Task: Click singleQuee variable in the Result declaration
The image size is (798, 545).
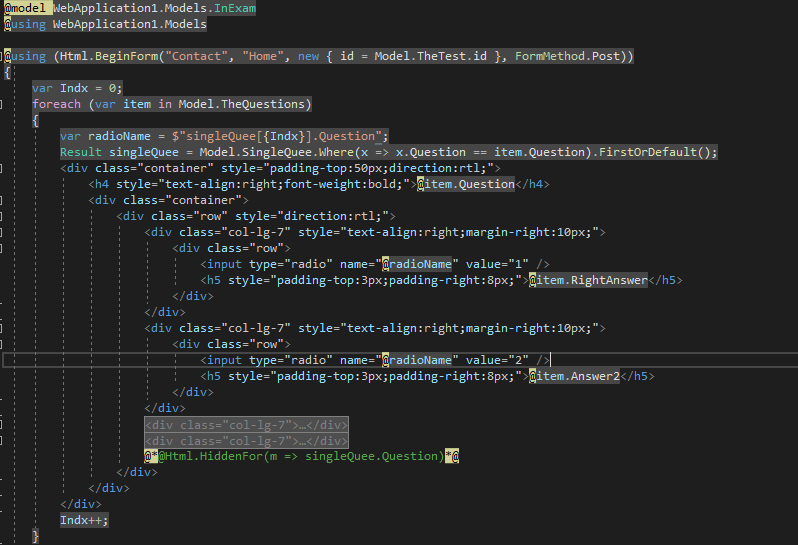Action: click(144, 152)
